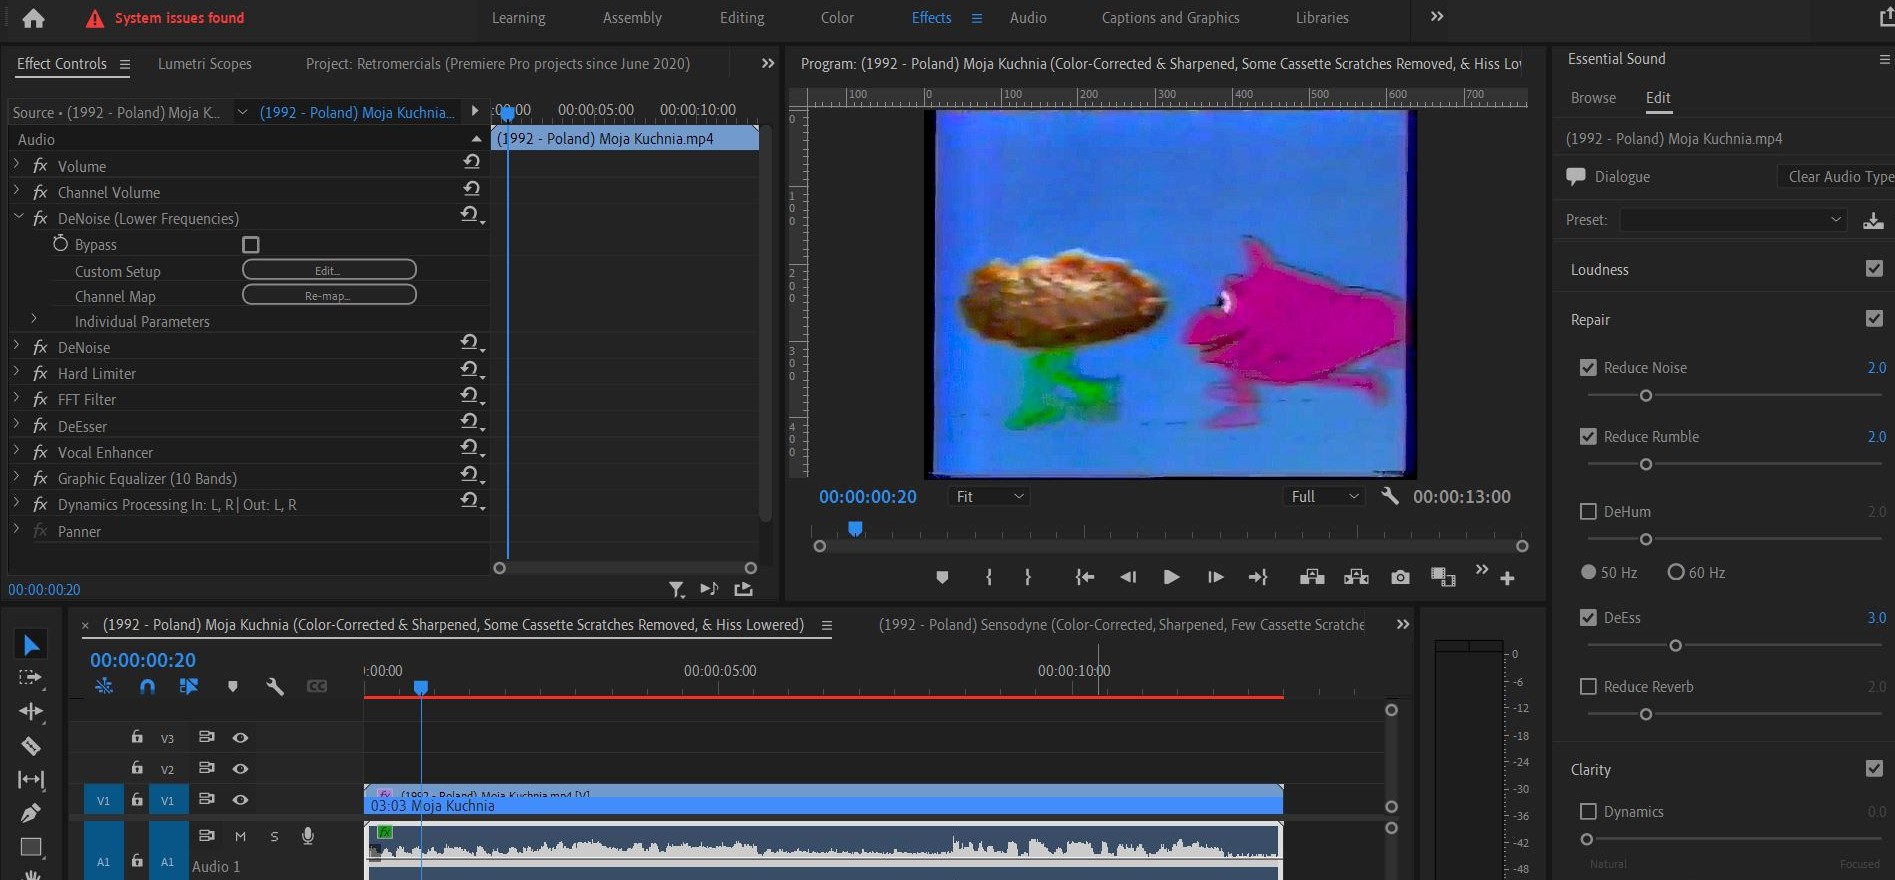This screenshot has width=1895, height=880.
Task: Click voice-over record microphone on Audio 1
Action: pyautogui.click(x=308, y=836)
